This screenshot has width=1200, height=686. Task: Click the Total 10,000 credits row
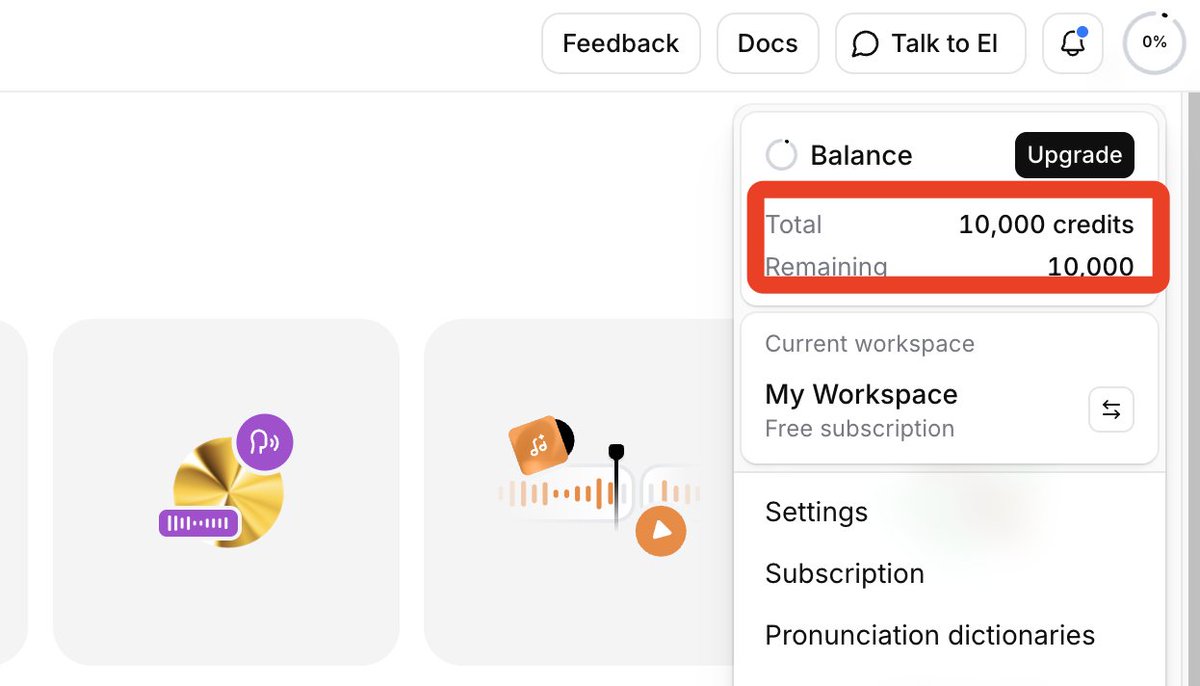[x=949, y=224]
